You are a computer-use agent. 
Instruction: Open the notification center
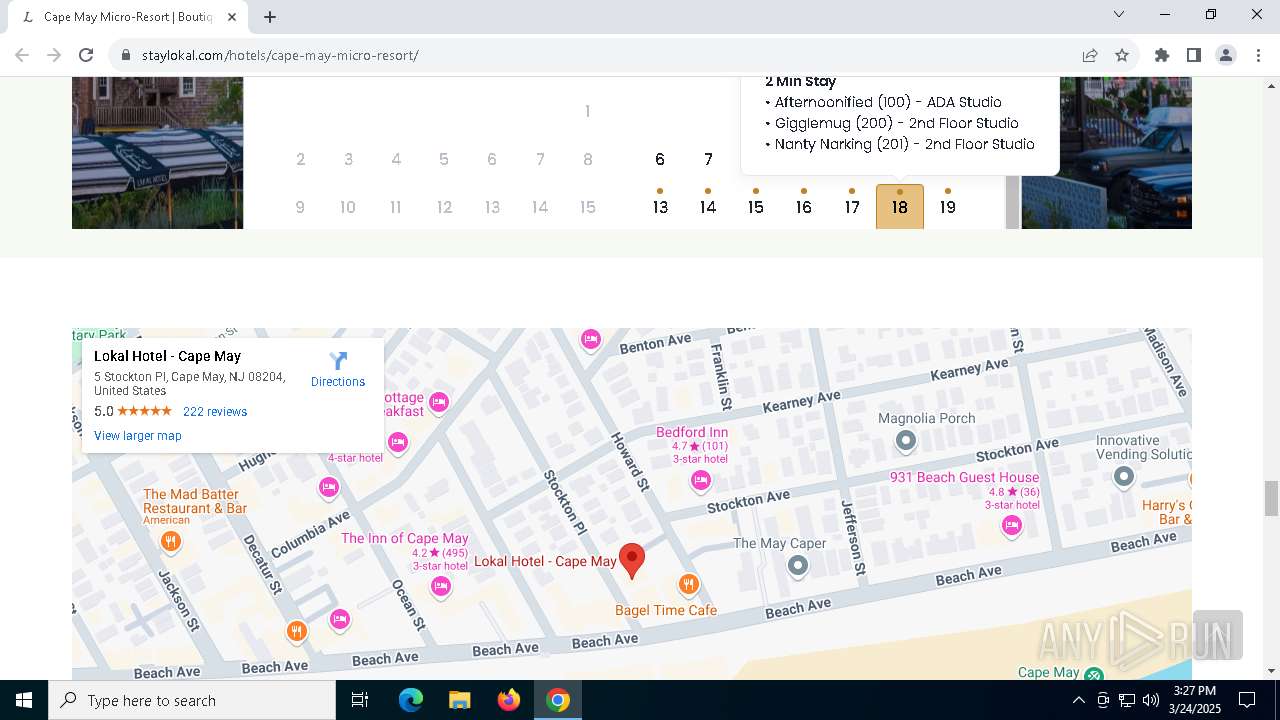1247,700
